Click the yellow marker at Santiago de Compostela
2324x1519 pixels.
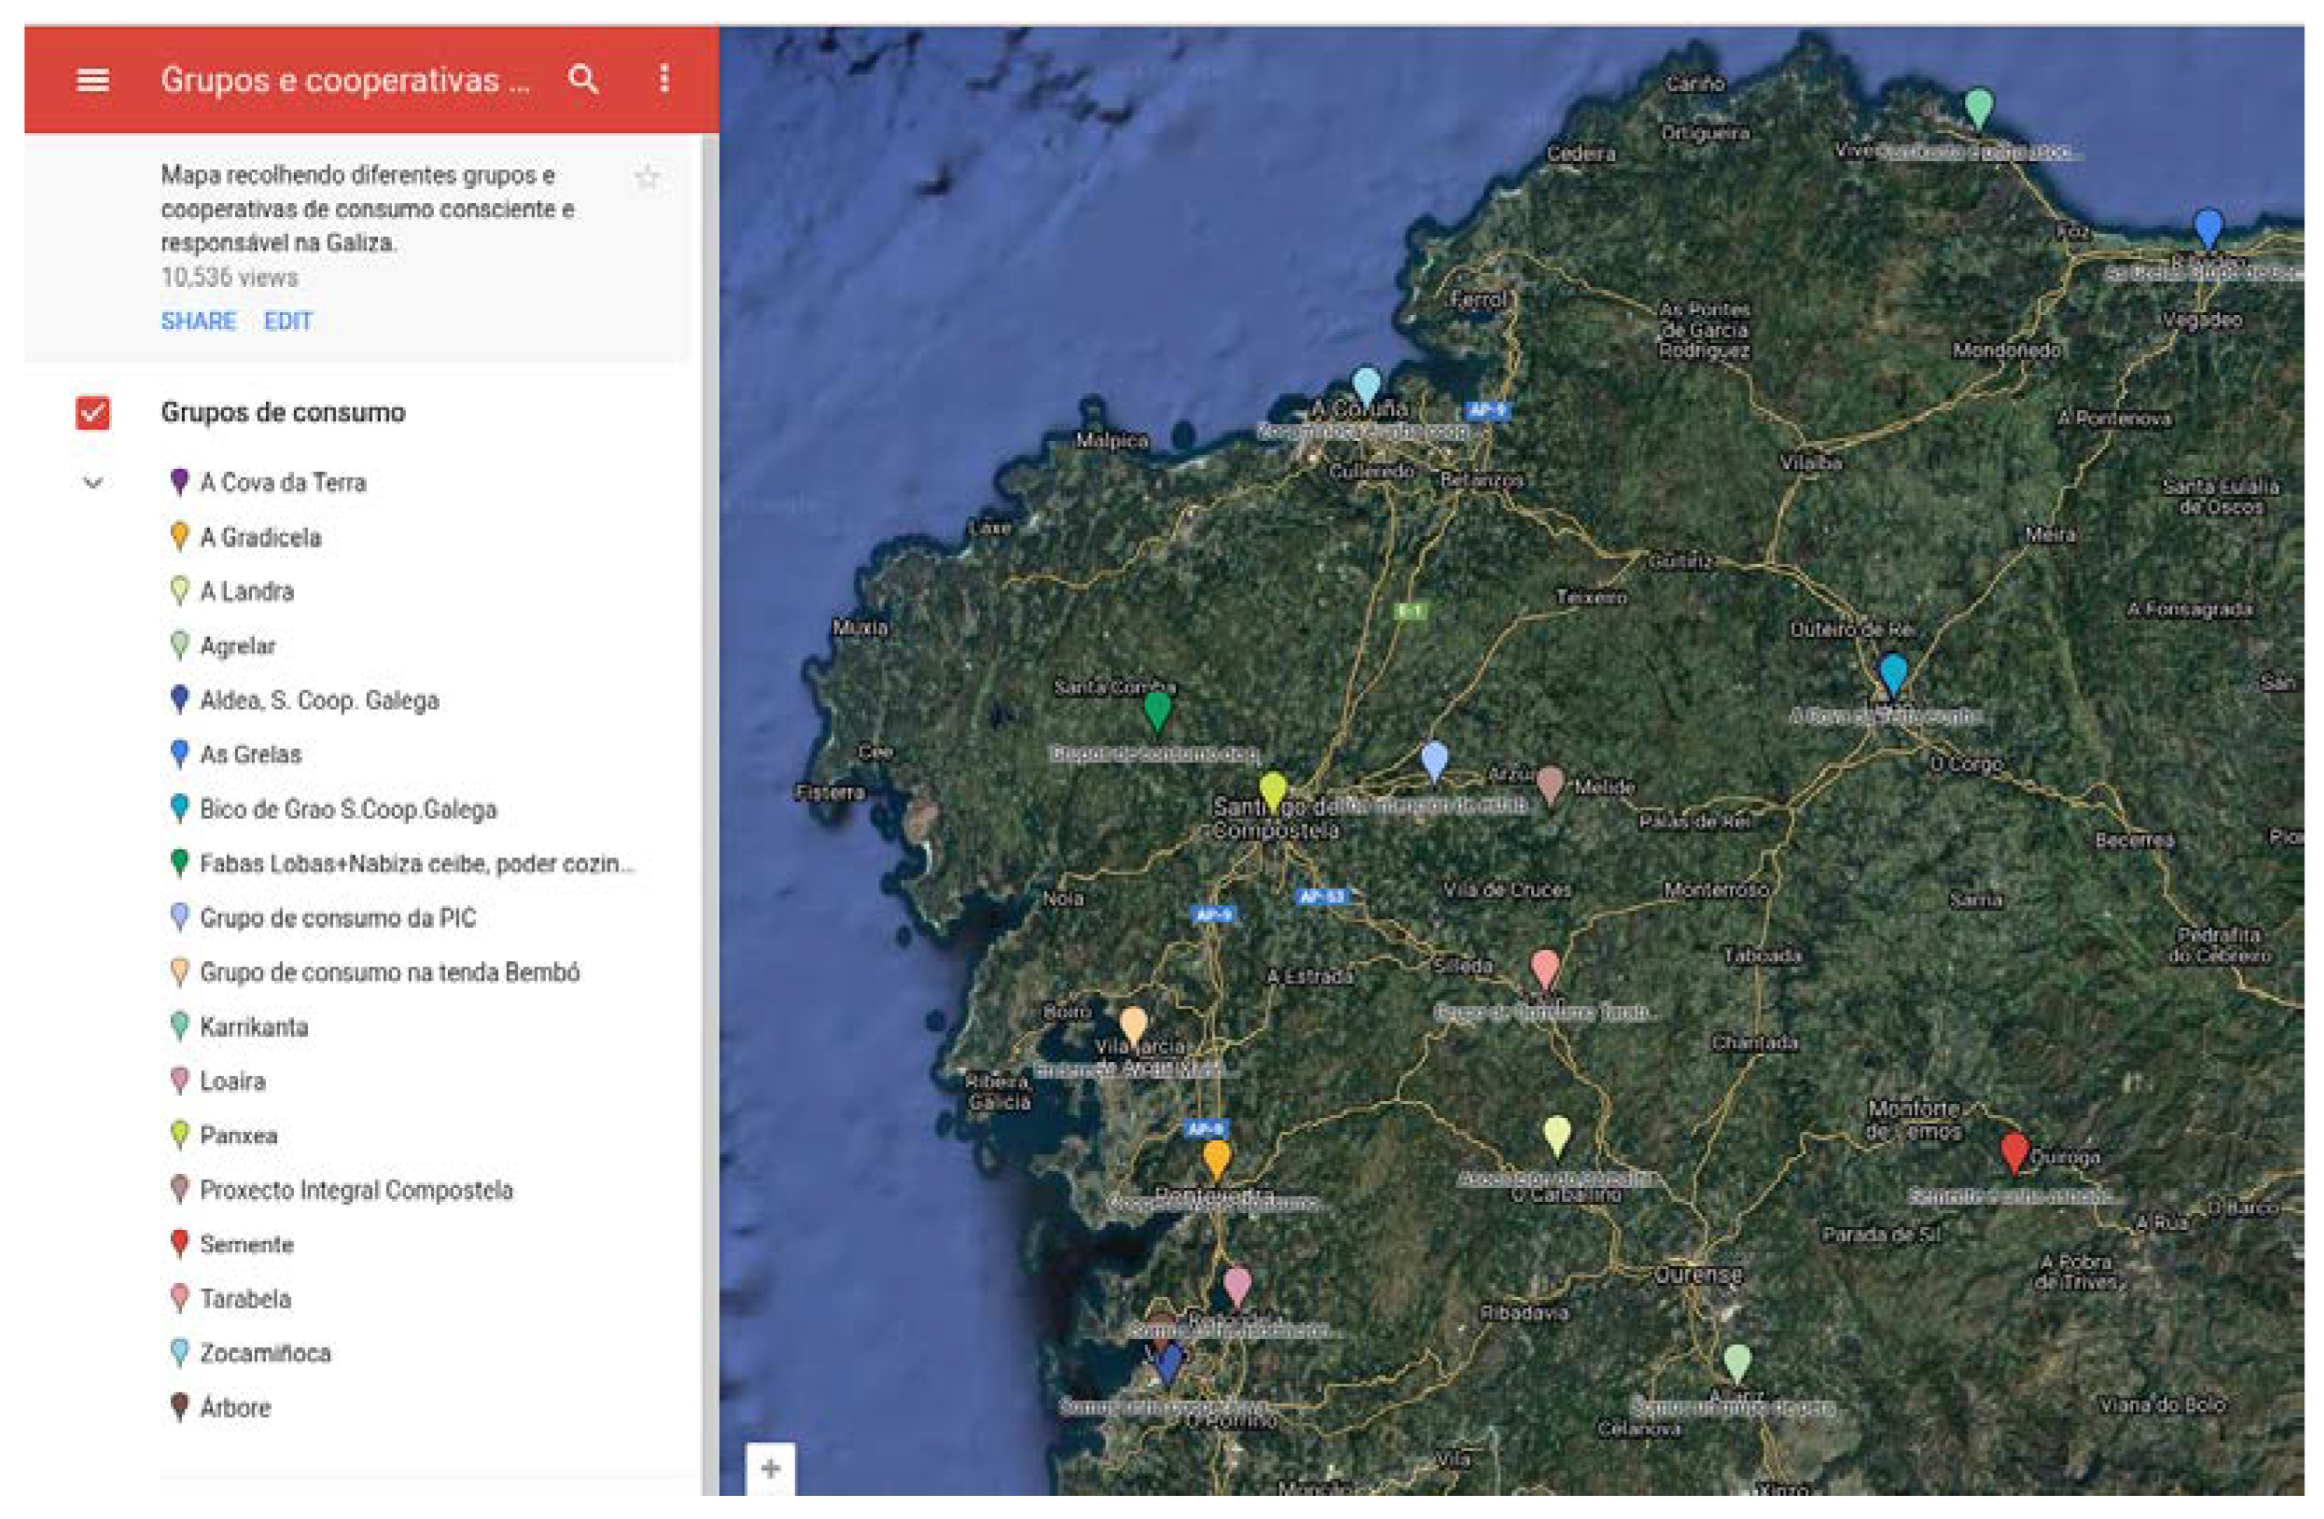click(1272, 790)
